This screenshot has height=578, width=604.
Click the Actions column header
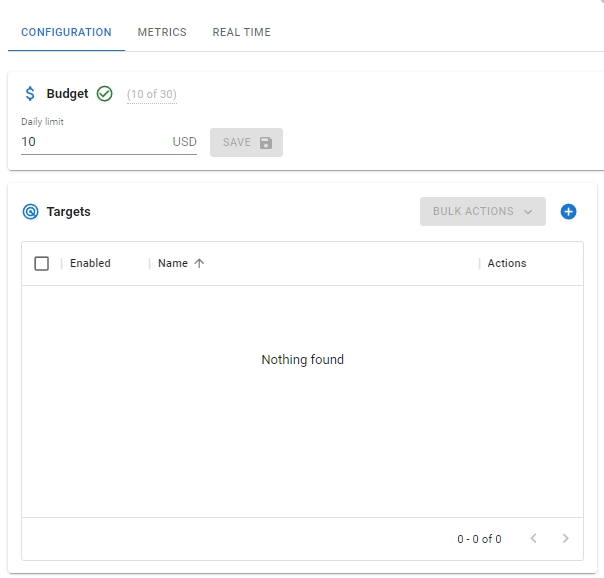pos(506,263)
